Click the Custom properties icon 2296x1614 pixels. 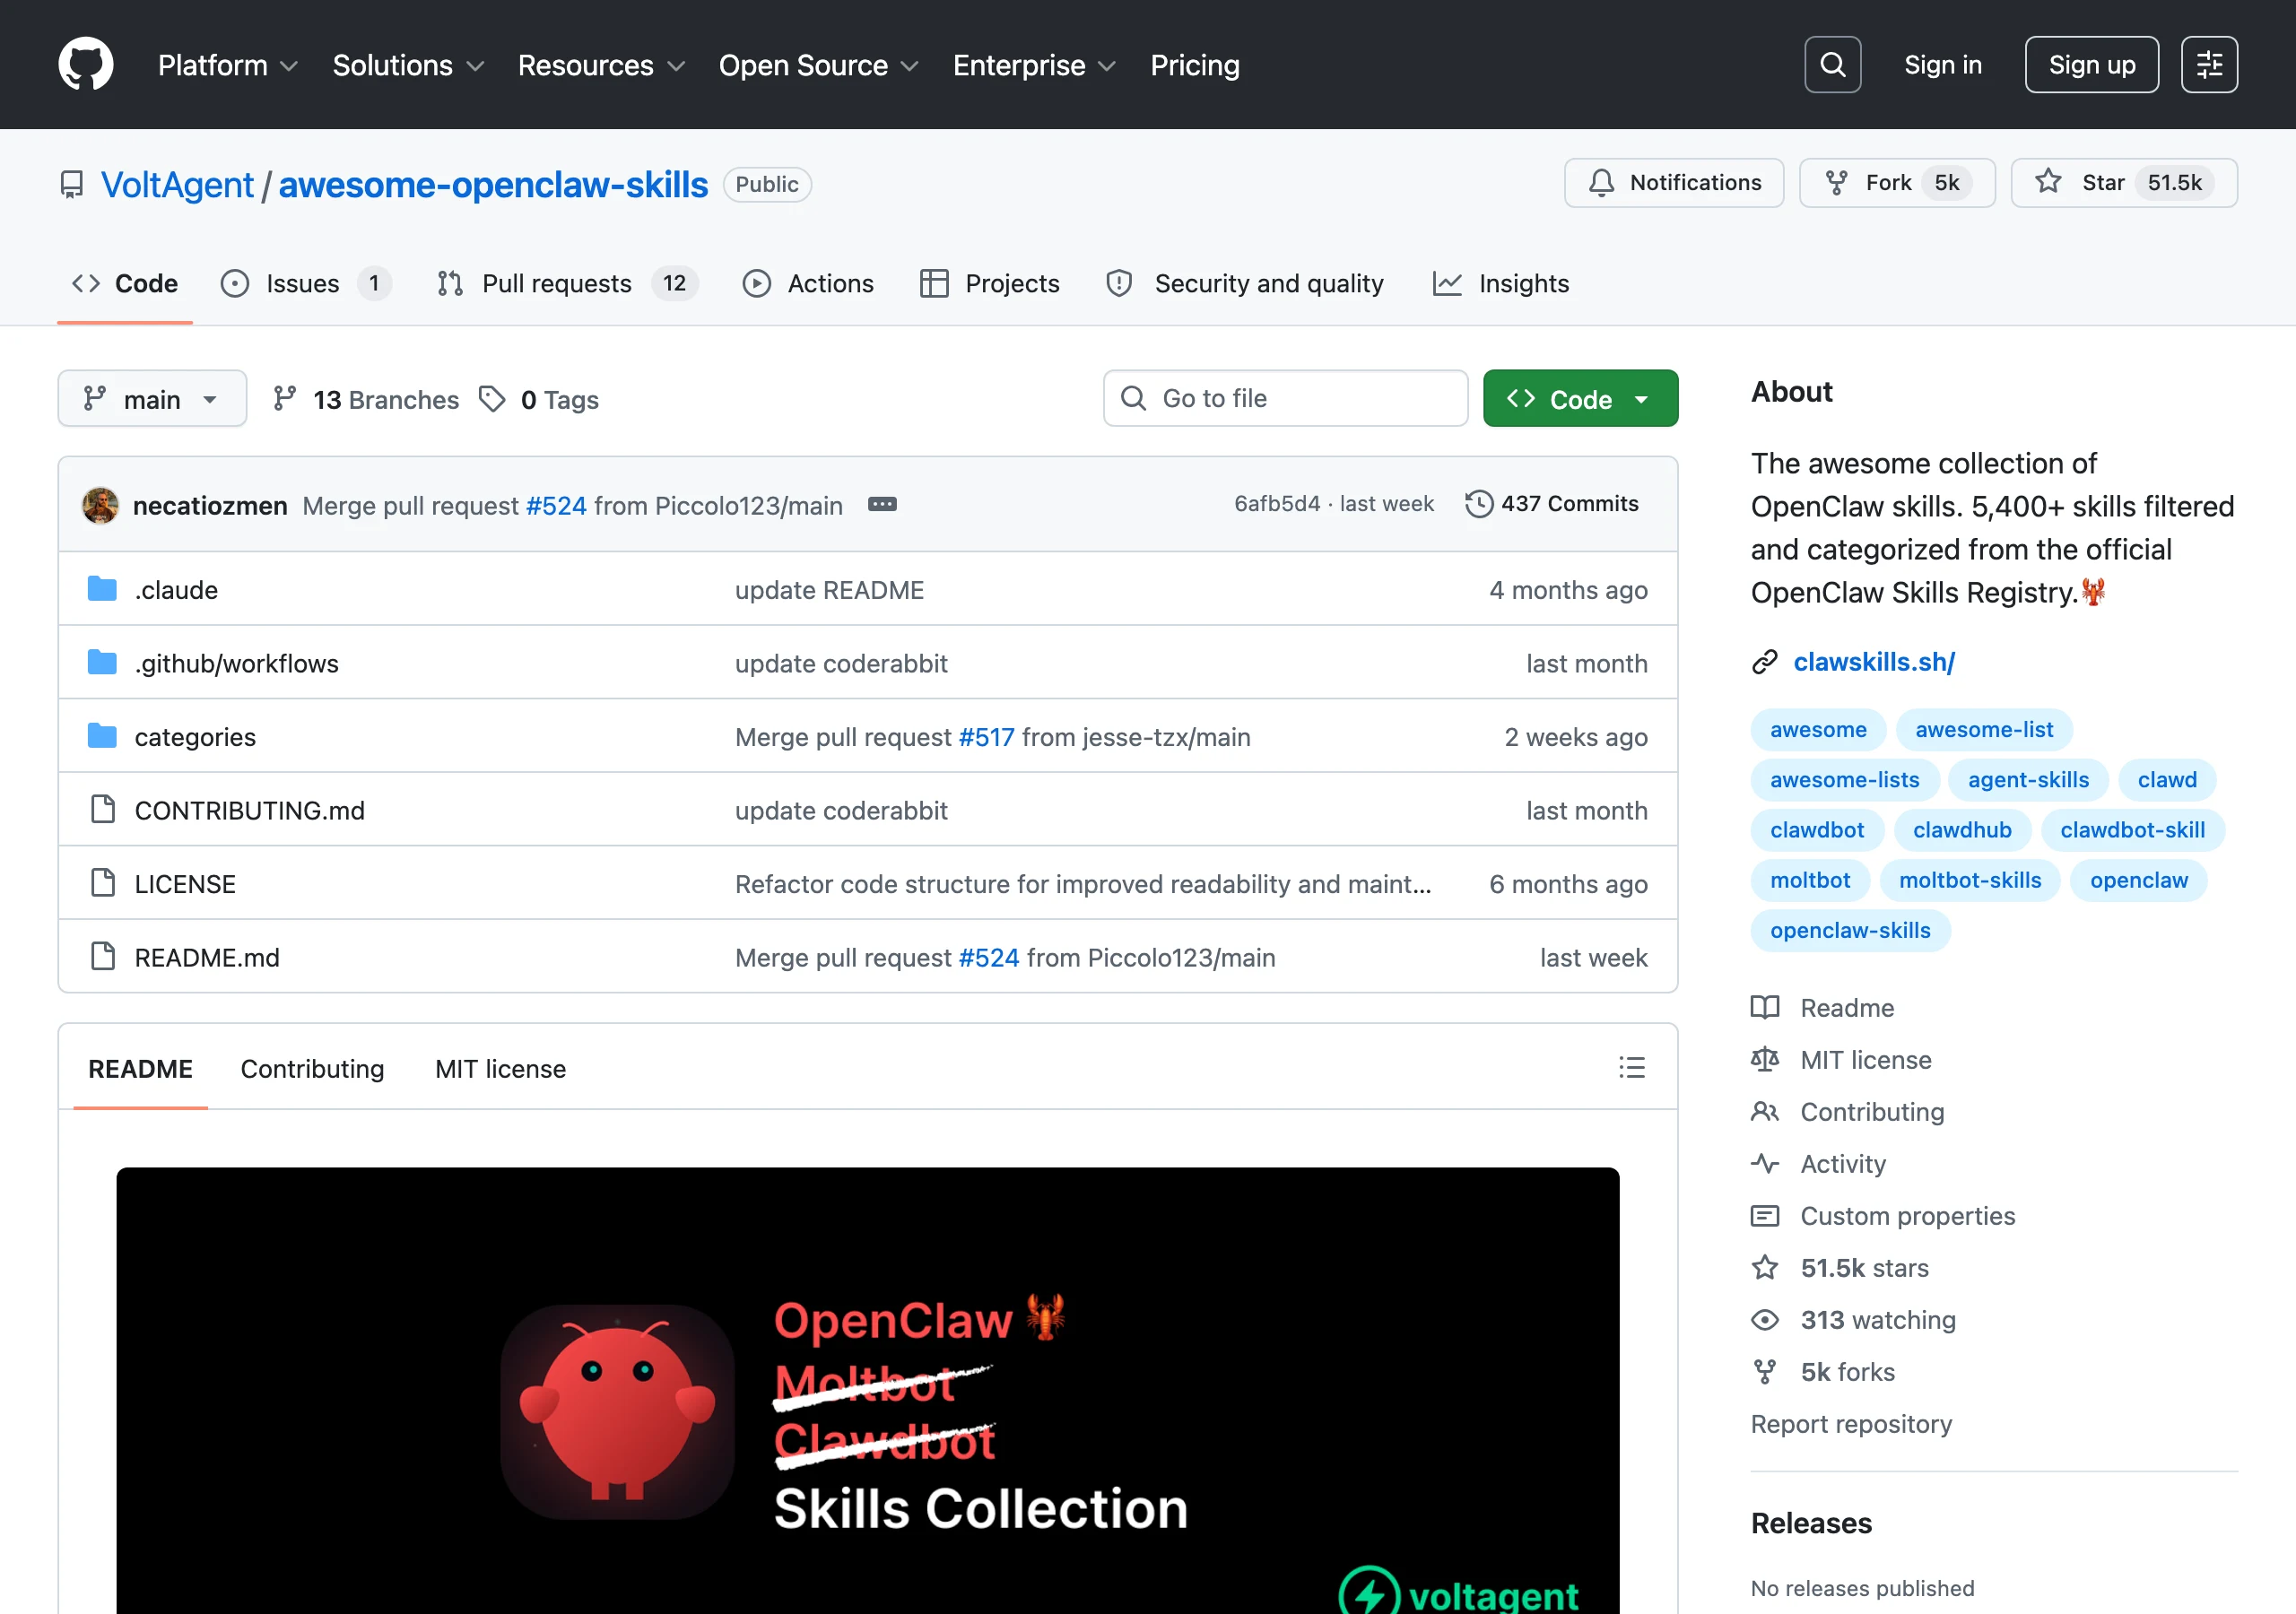click(1764, 1216)
